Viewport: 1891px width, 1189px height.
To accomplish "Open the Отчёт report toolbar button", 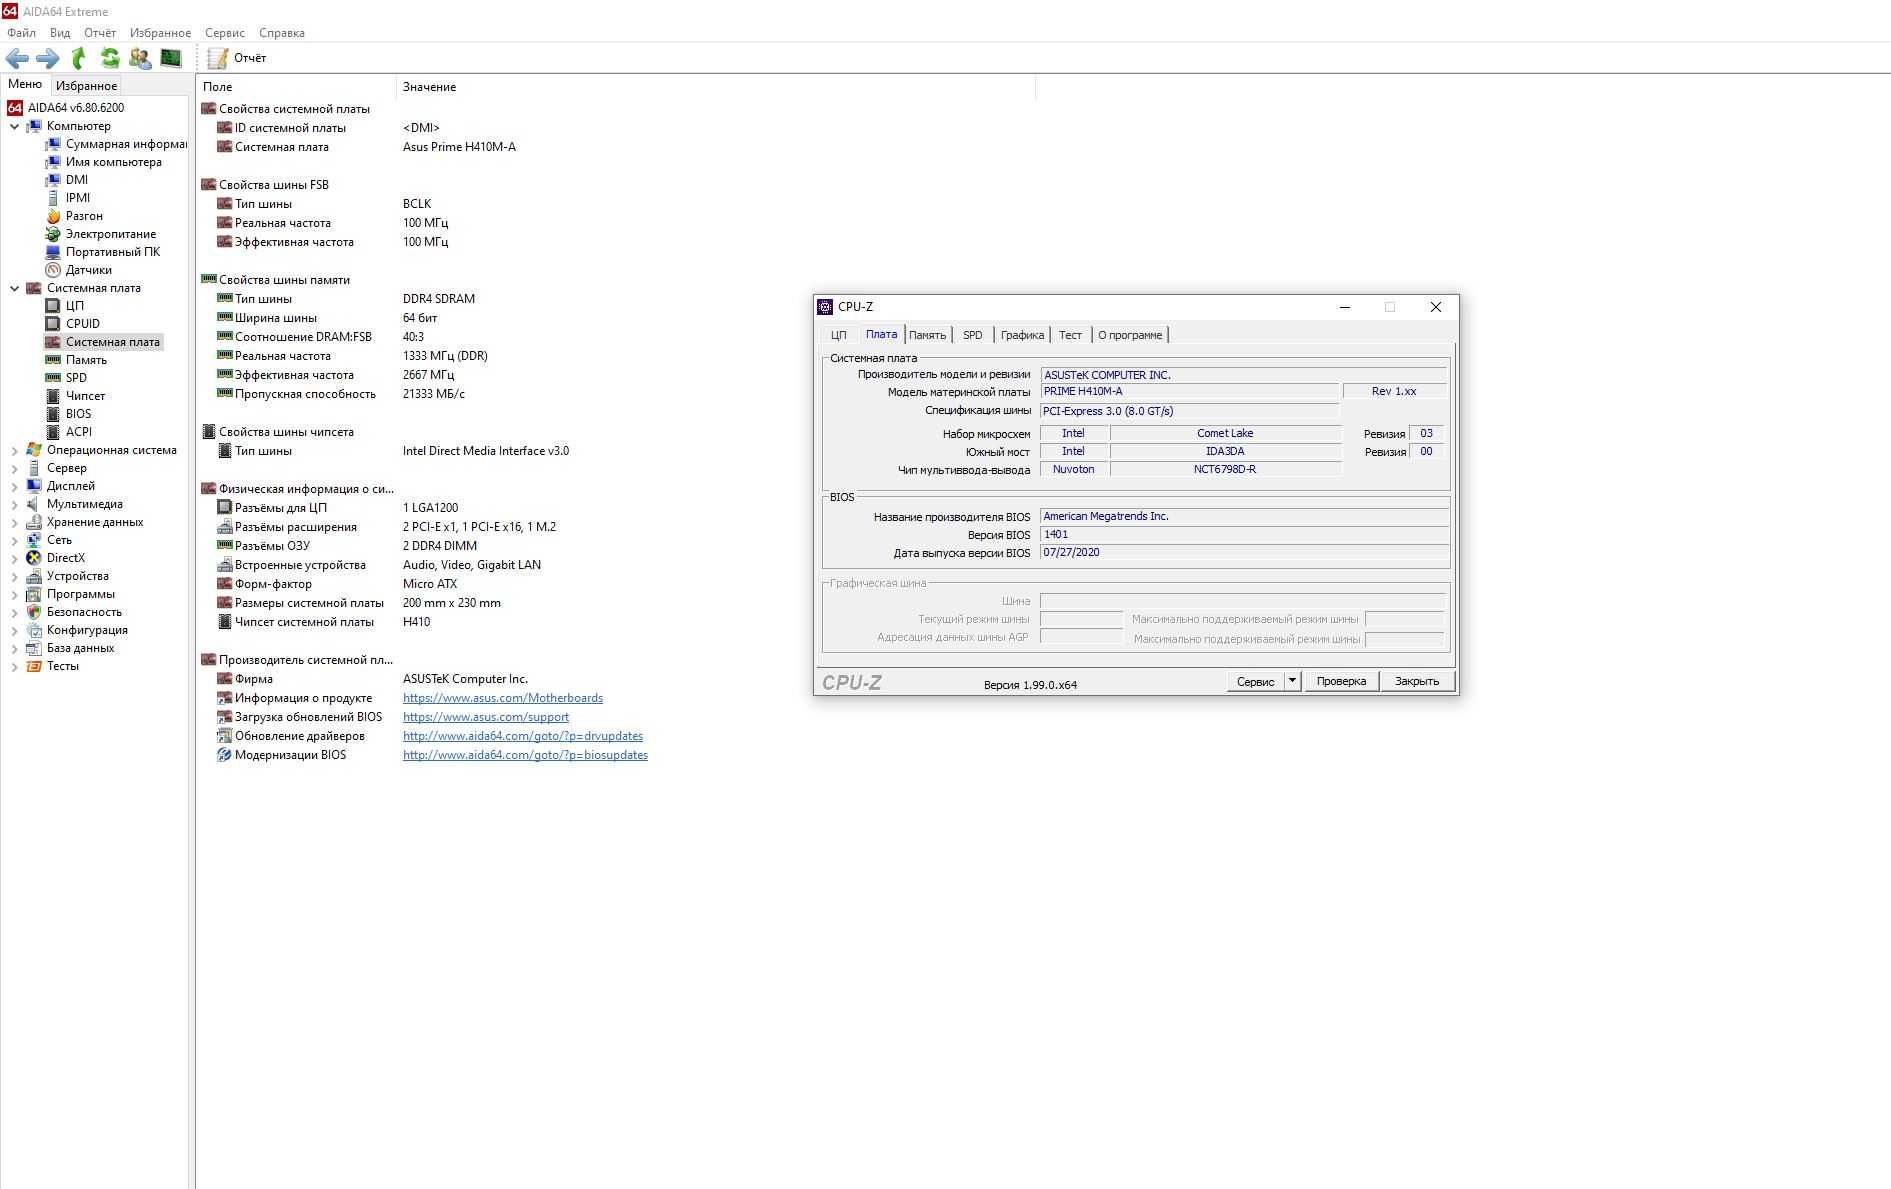I will tap(237, 58).
